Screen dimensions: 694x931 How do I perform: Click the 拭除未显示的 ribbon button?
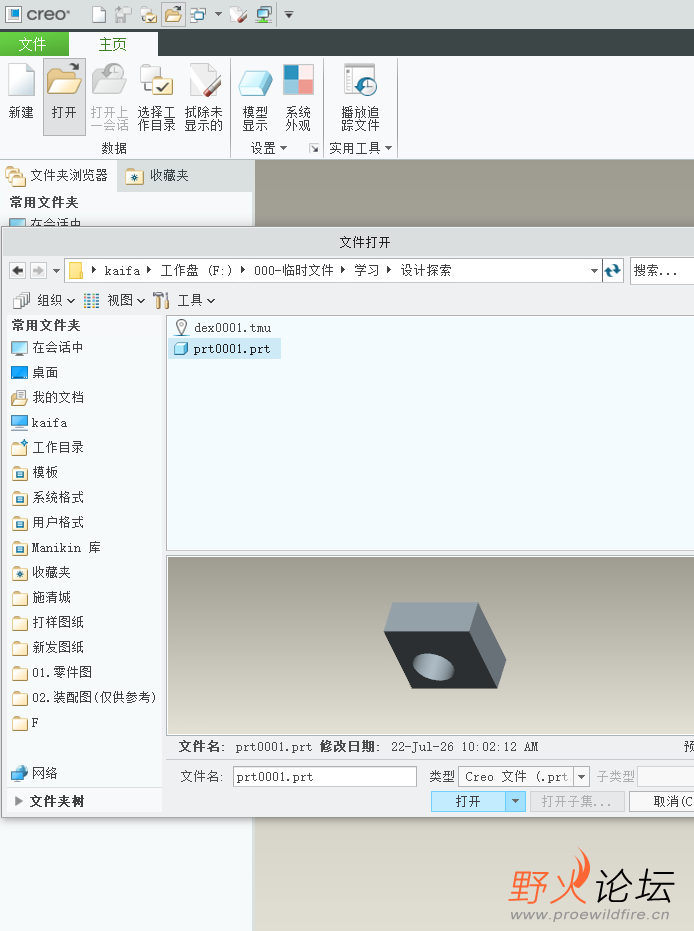tap(204, 97)
